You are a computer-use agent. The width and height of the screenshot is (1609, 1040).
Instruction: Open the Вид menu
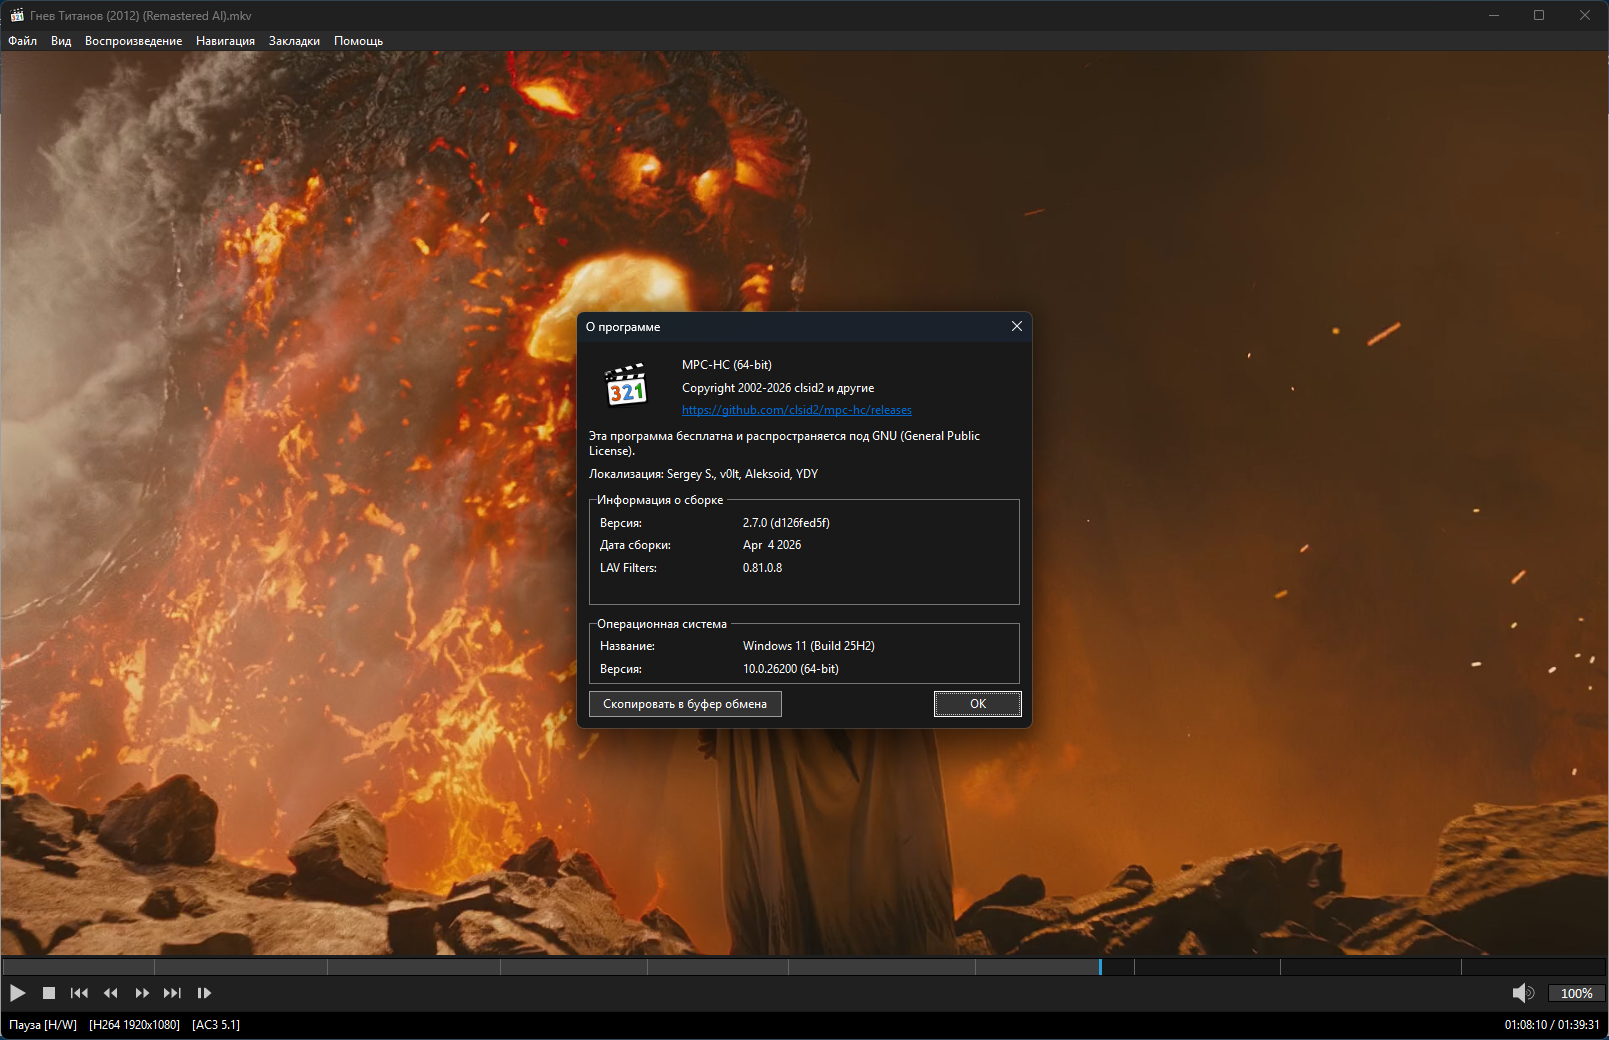61,41
